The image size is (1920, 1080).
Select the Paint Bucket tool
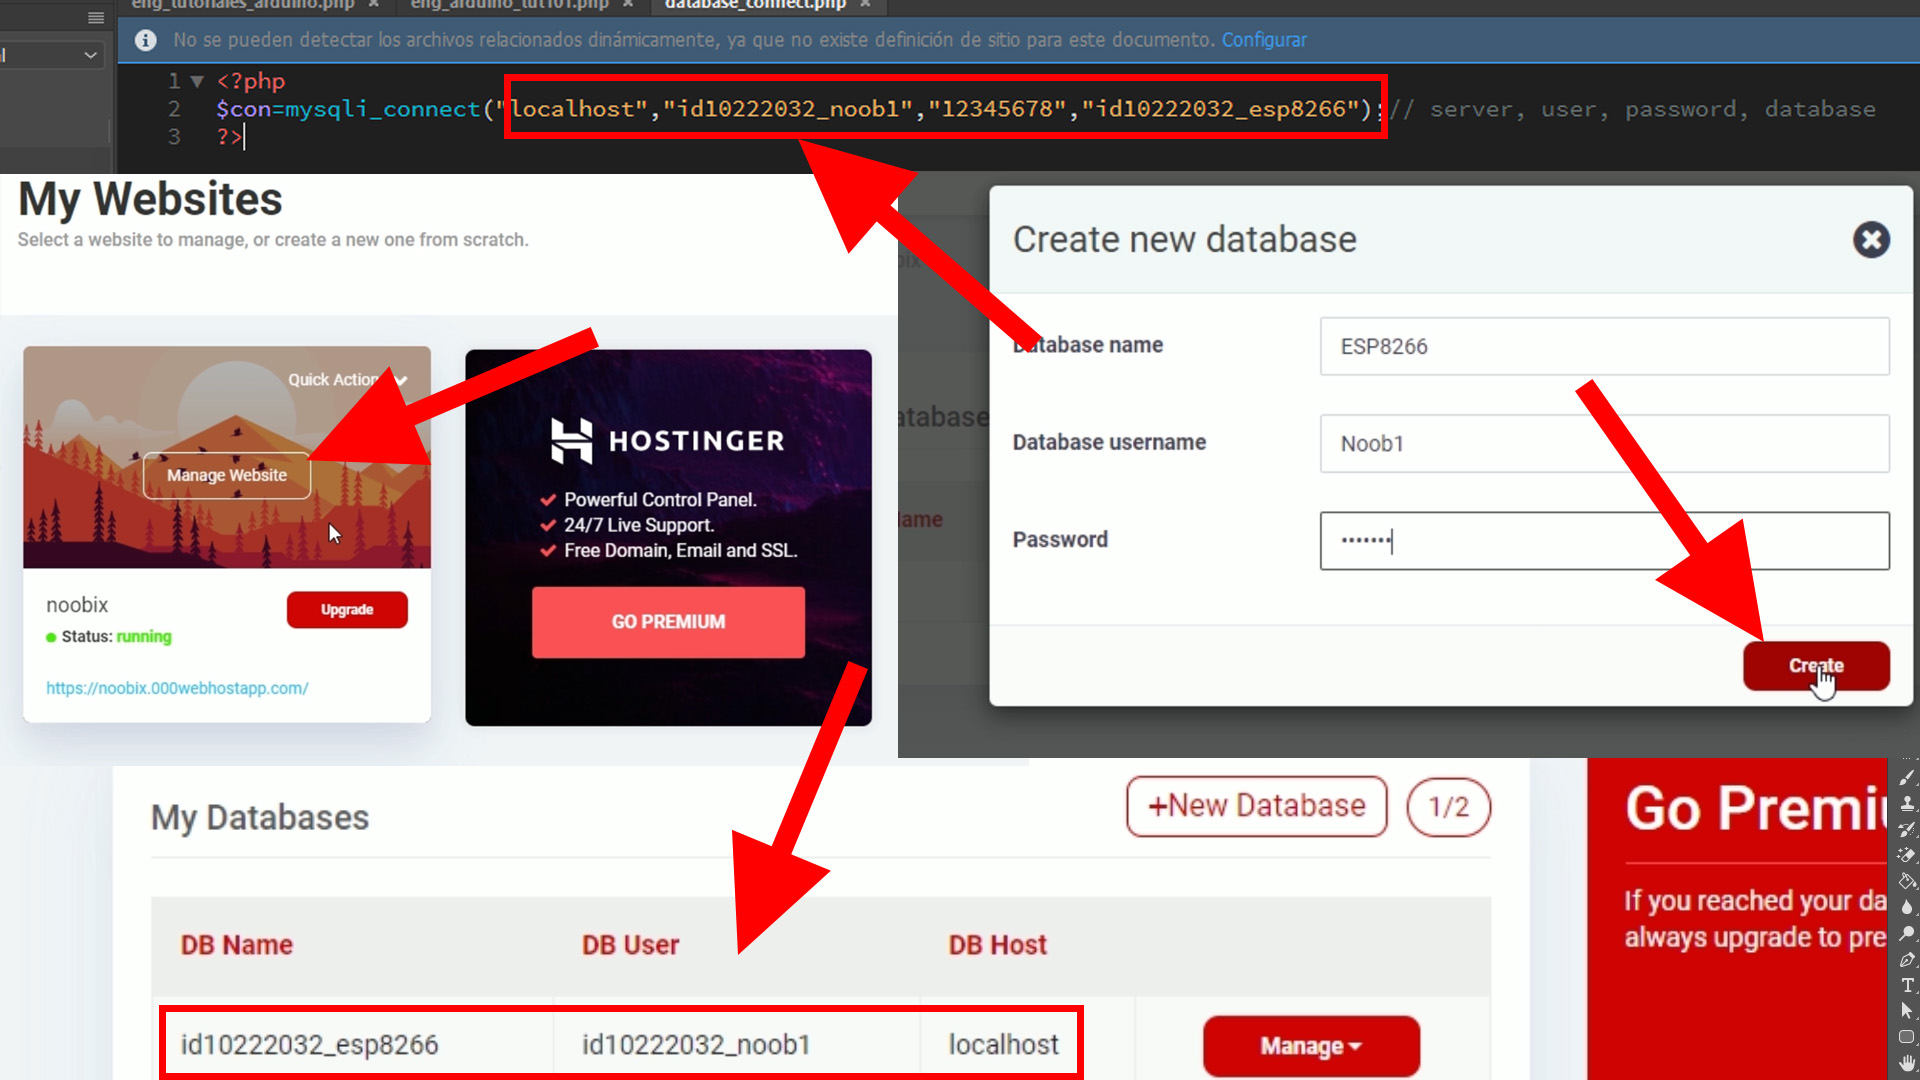[1907, 881]
